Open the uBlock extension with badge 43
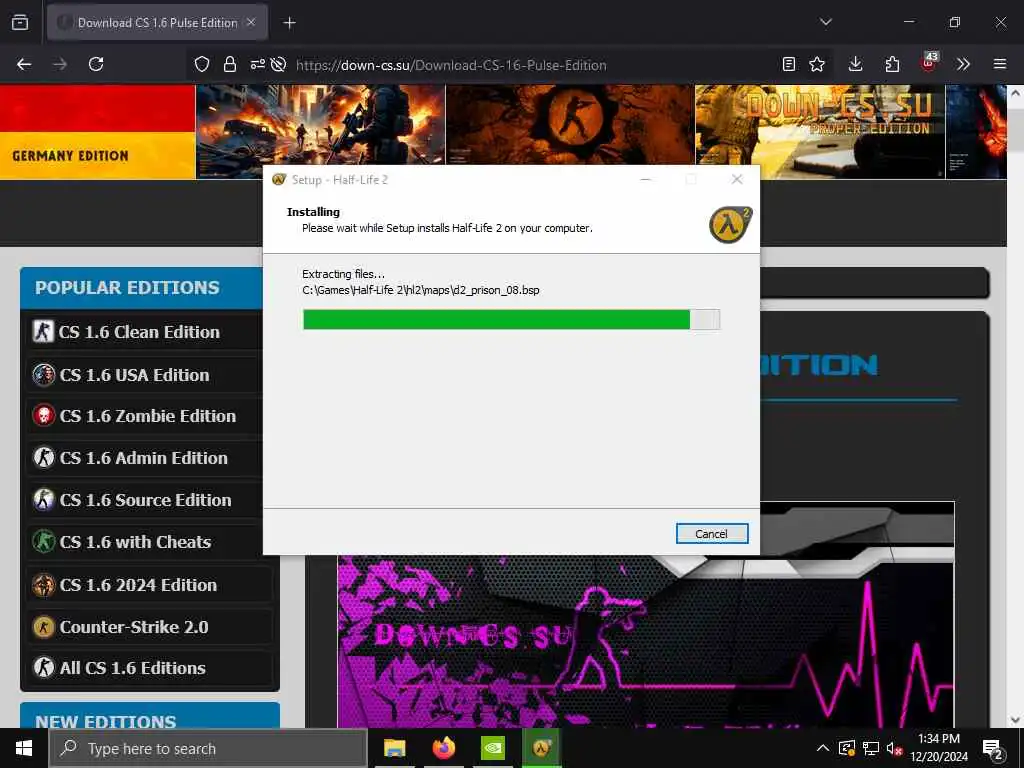This screenshot has width=1024, height=768. point(929,63)
